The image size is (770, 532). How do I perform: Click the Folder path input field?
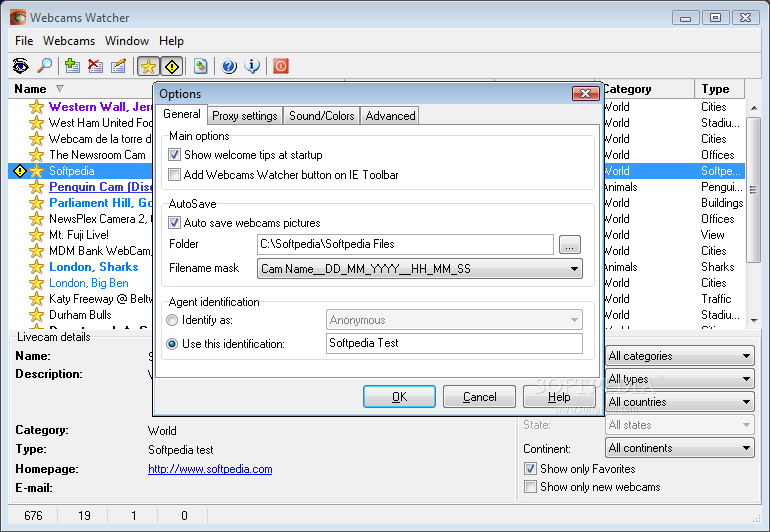click(405, 244)
